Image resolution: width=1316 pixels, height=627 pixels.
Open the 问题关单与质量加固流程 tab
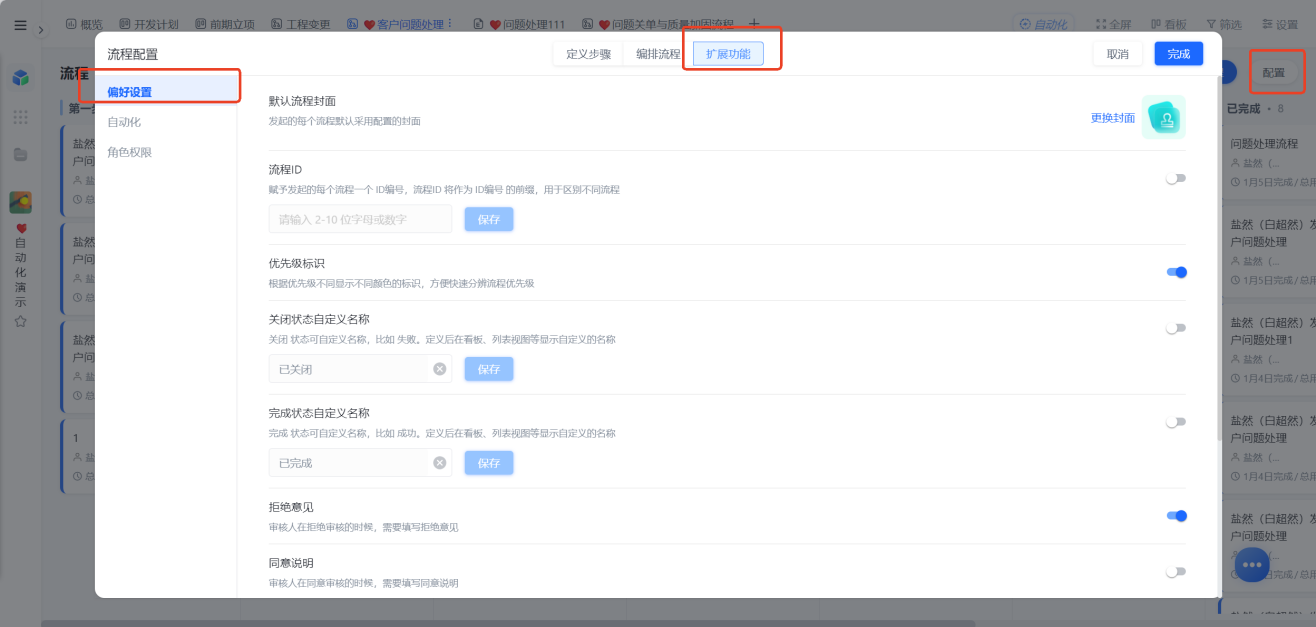[x=659, y=24]
